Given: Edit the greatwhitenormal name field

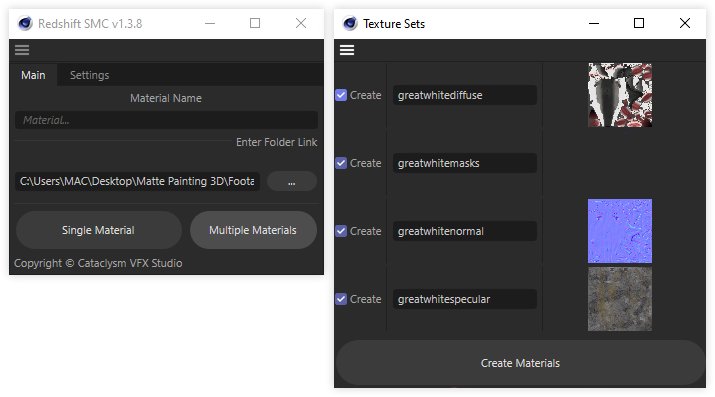Looking at the screenshot, I should tap(465, 231).
